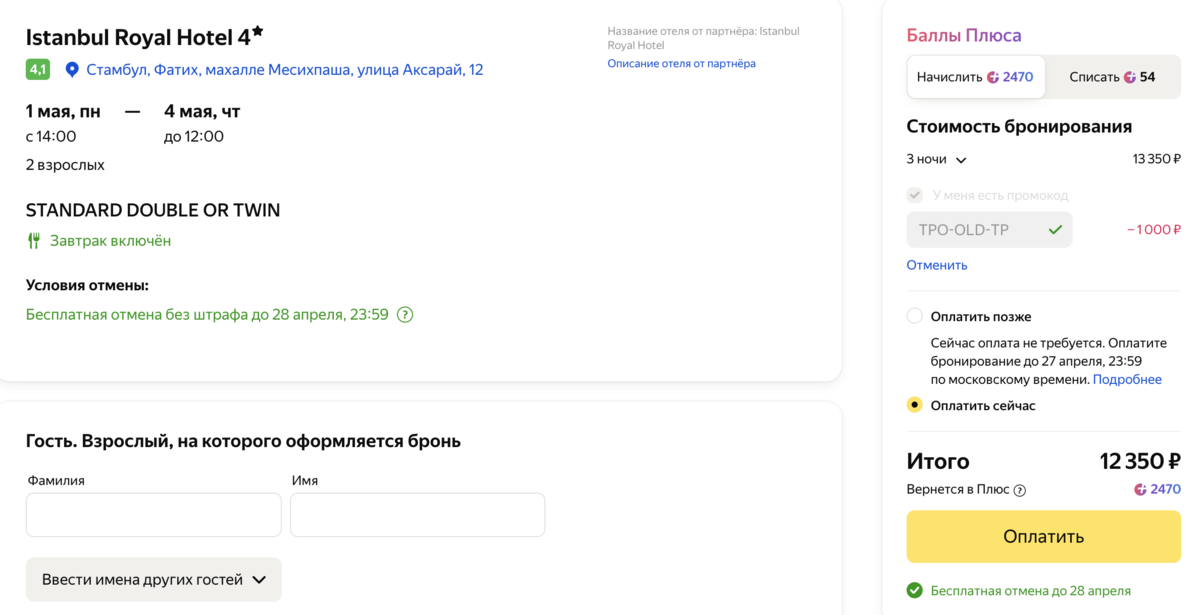Click the map pin location icon

point(71,70)
